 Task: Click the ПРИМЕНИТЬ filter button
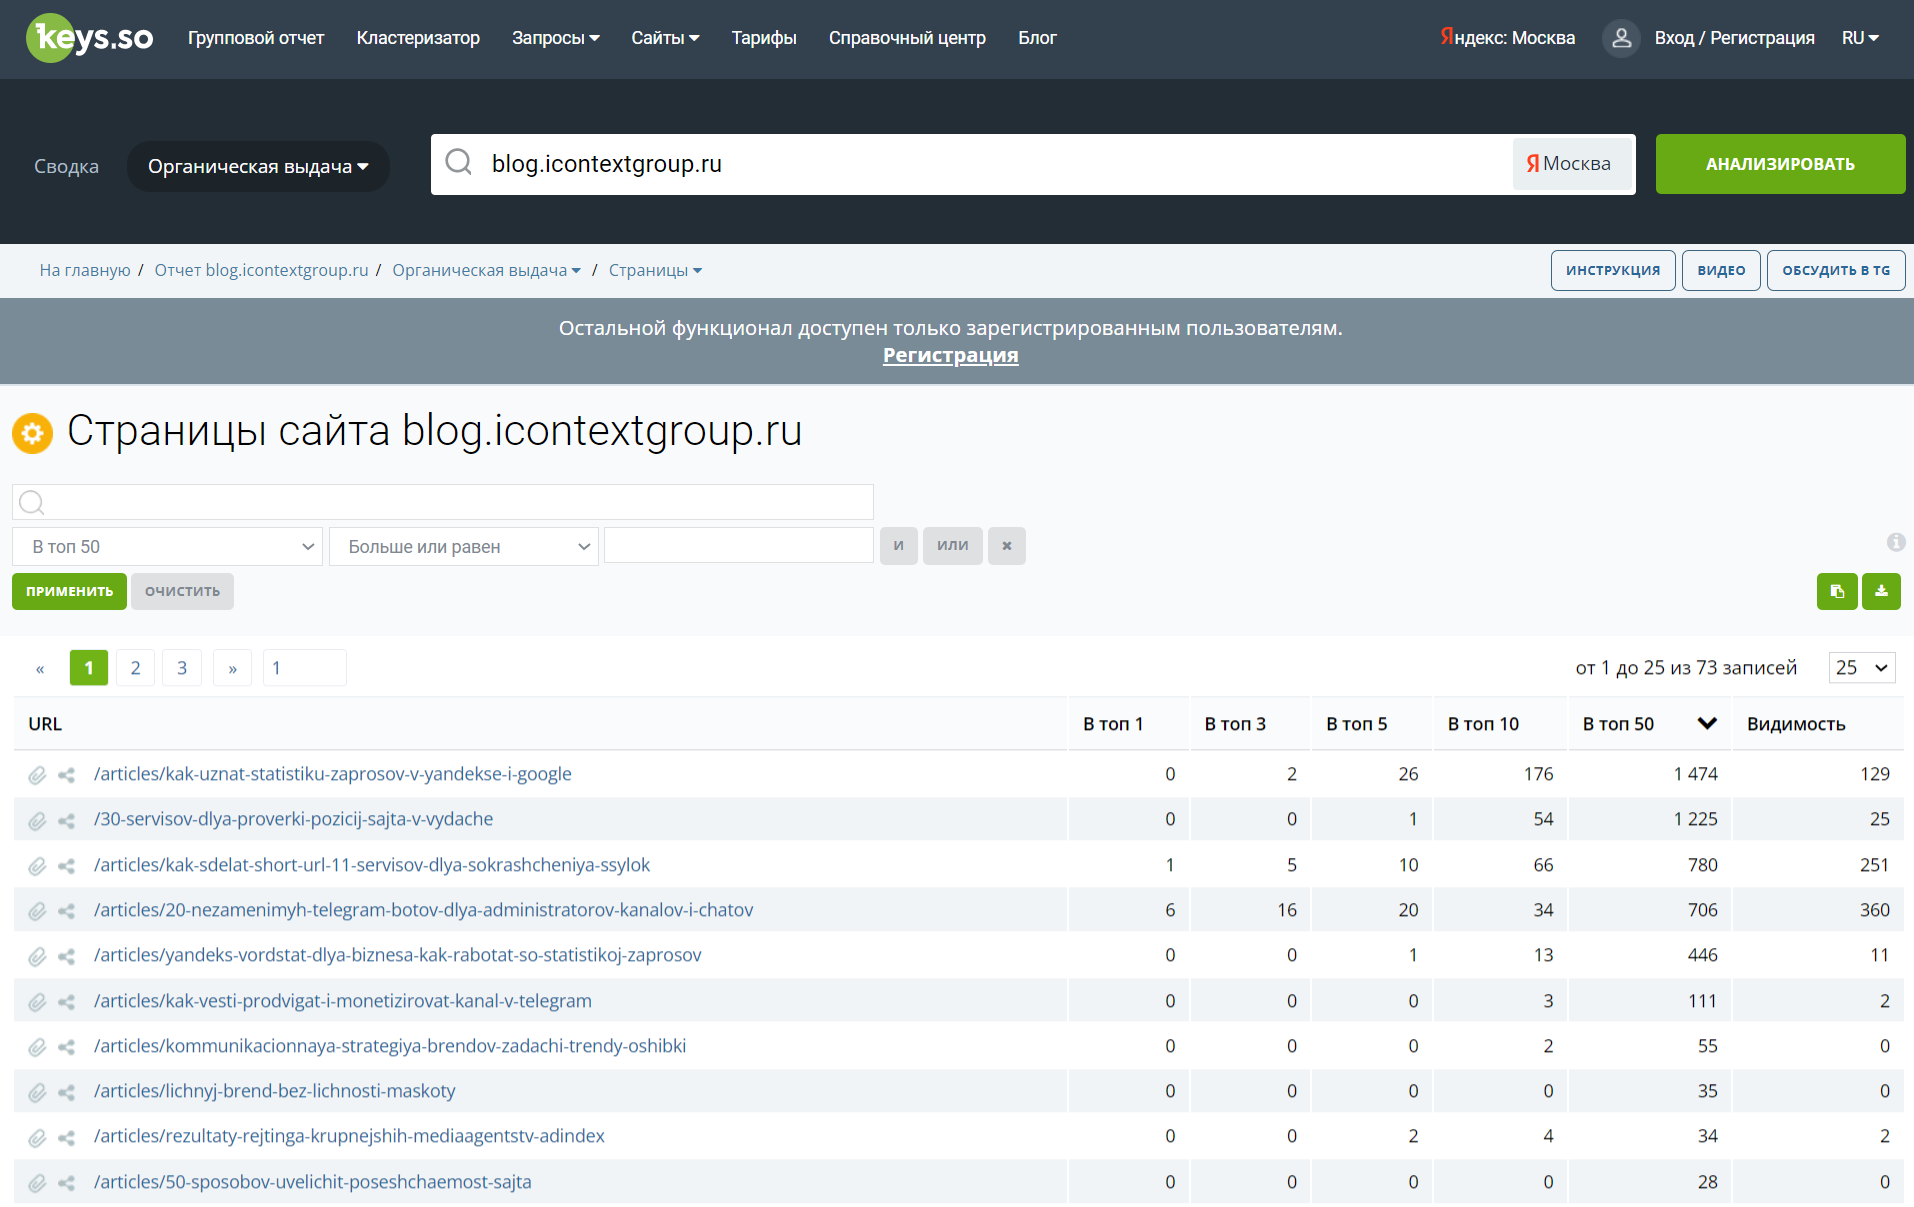pyautogui.click(x=69, y=591)
